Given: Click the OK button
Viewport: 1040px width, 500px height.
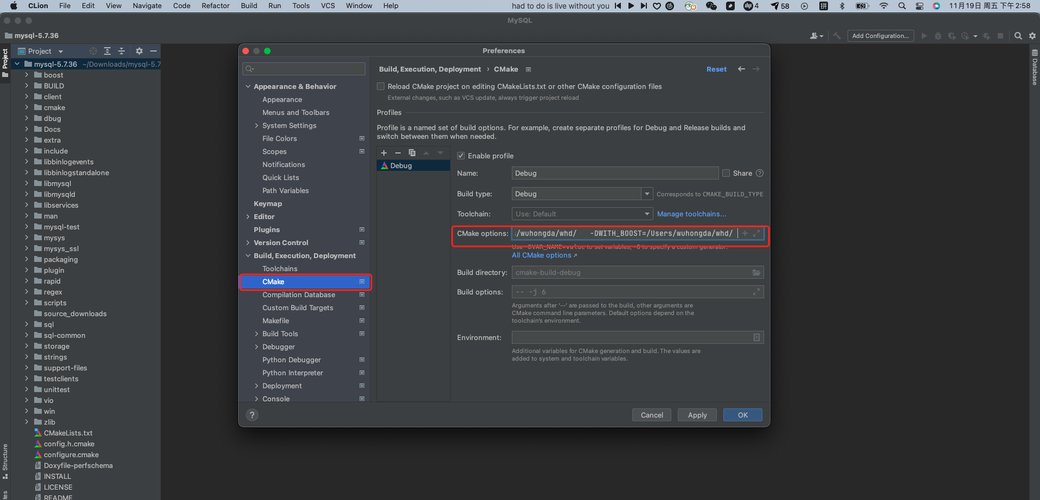Looking at the screenshot, I should [x=742, y=415].
